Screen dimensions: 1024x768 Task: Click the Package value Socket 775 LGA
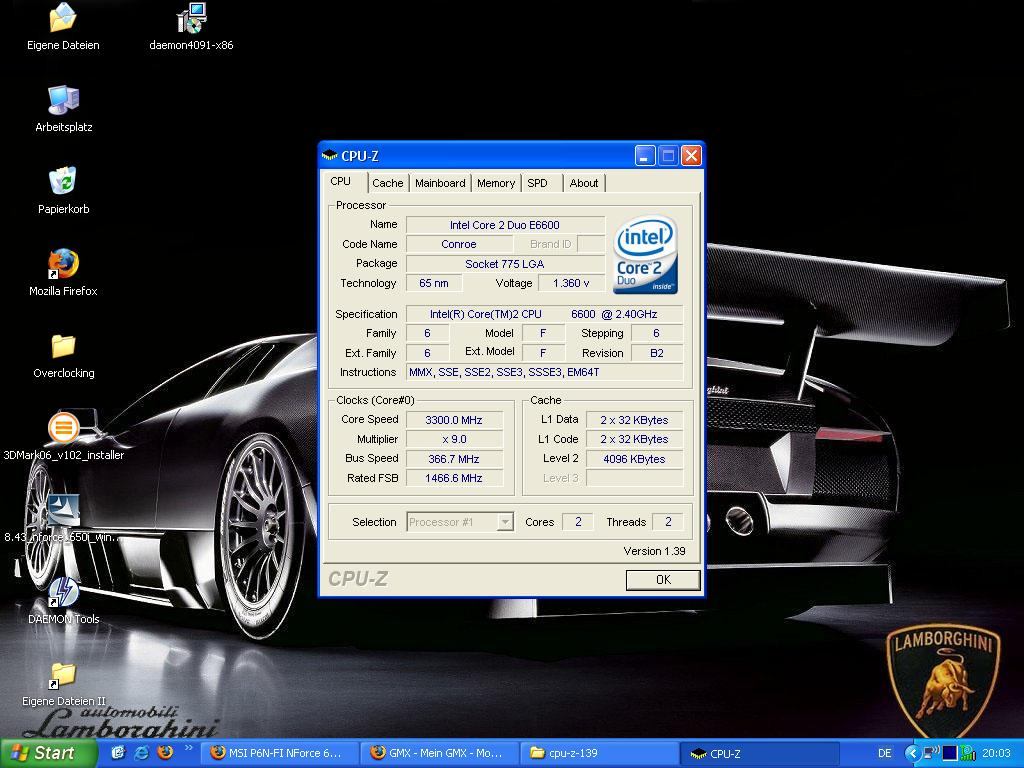[505, 263]
